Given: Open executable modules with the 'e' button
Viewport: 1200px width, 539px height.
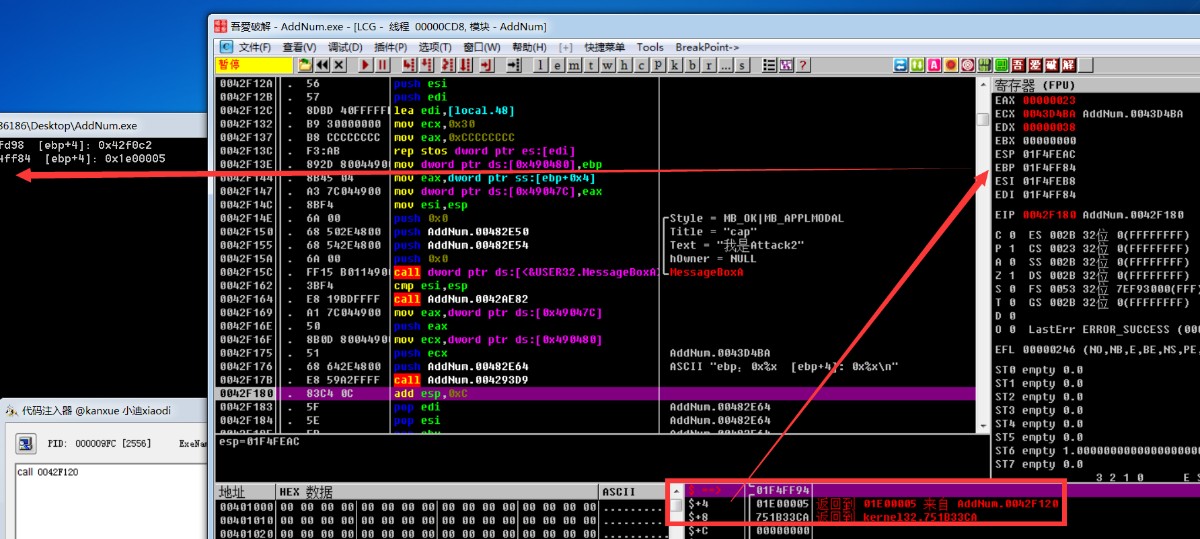Looking at the screenshot, I should [x=557, y=65].
